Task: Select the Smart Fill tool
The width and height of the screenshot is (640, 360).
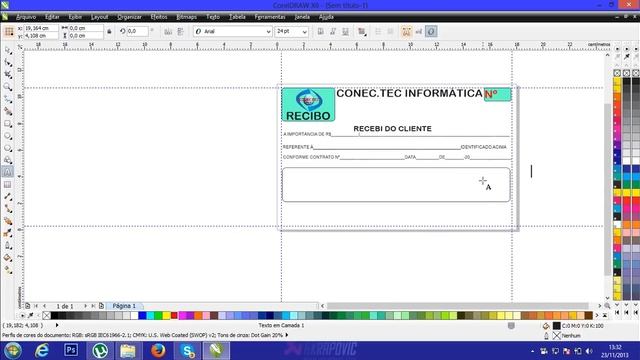Action: (8, 111)
